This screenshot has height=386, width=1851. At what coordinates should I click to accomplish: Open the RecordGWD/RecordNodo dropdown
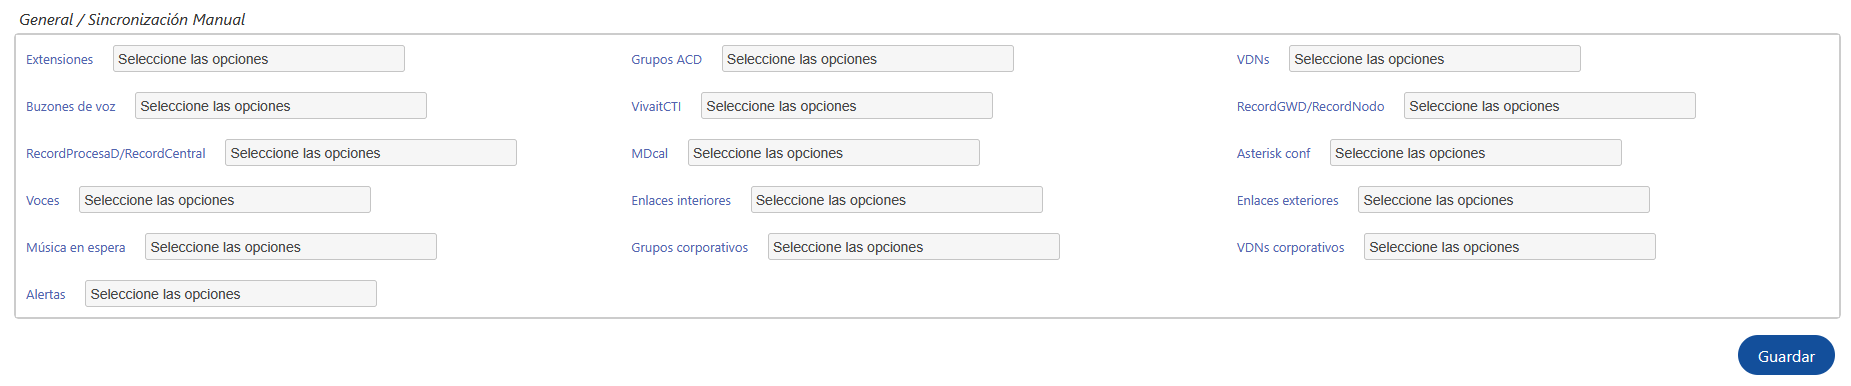tap(1550, 106)
